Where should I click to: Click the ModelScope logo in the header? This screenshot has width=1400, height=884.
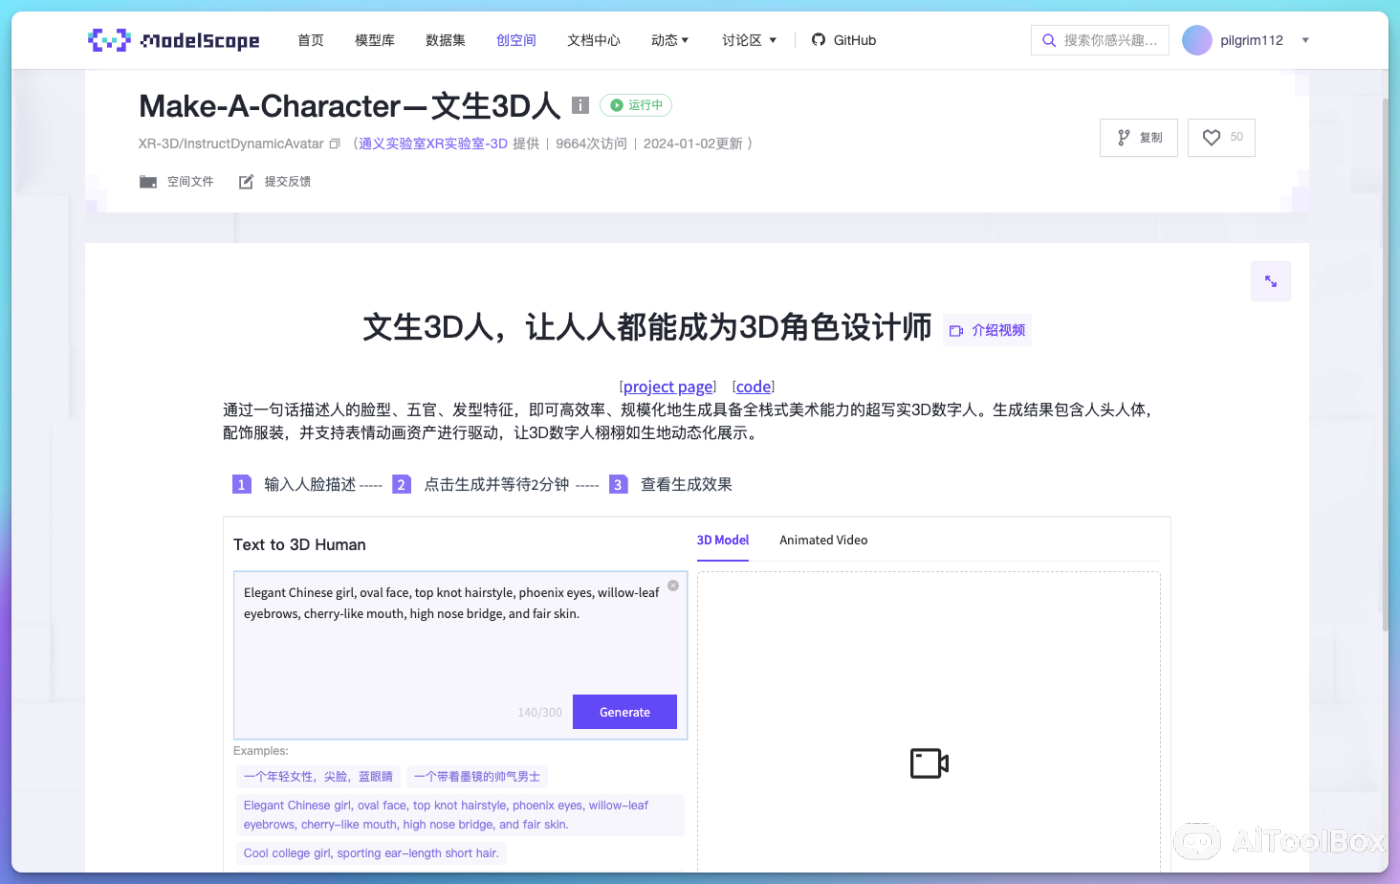(173, 40)
